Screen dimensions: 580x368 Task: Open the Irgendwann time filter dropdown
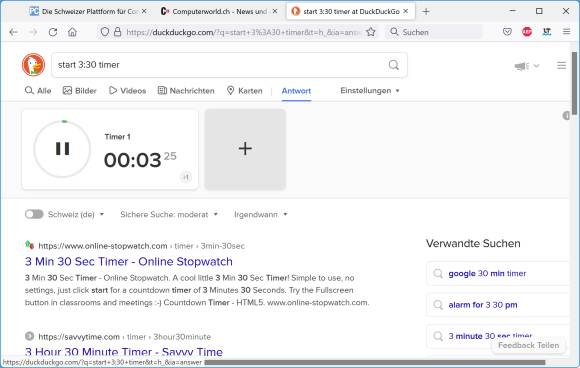point(261,215)
